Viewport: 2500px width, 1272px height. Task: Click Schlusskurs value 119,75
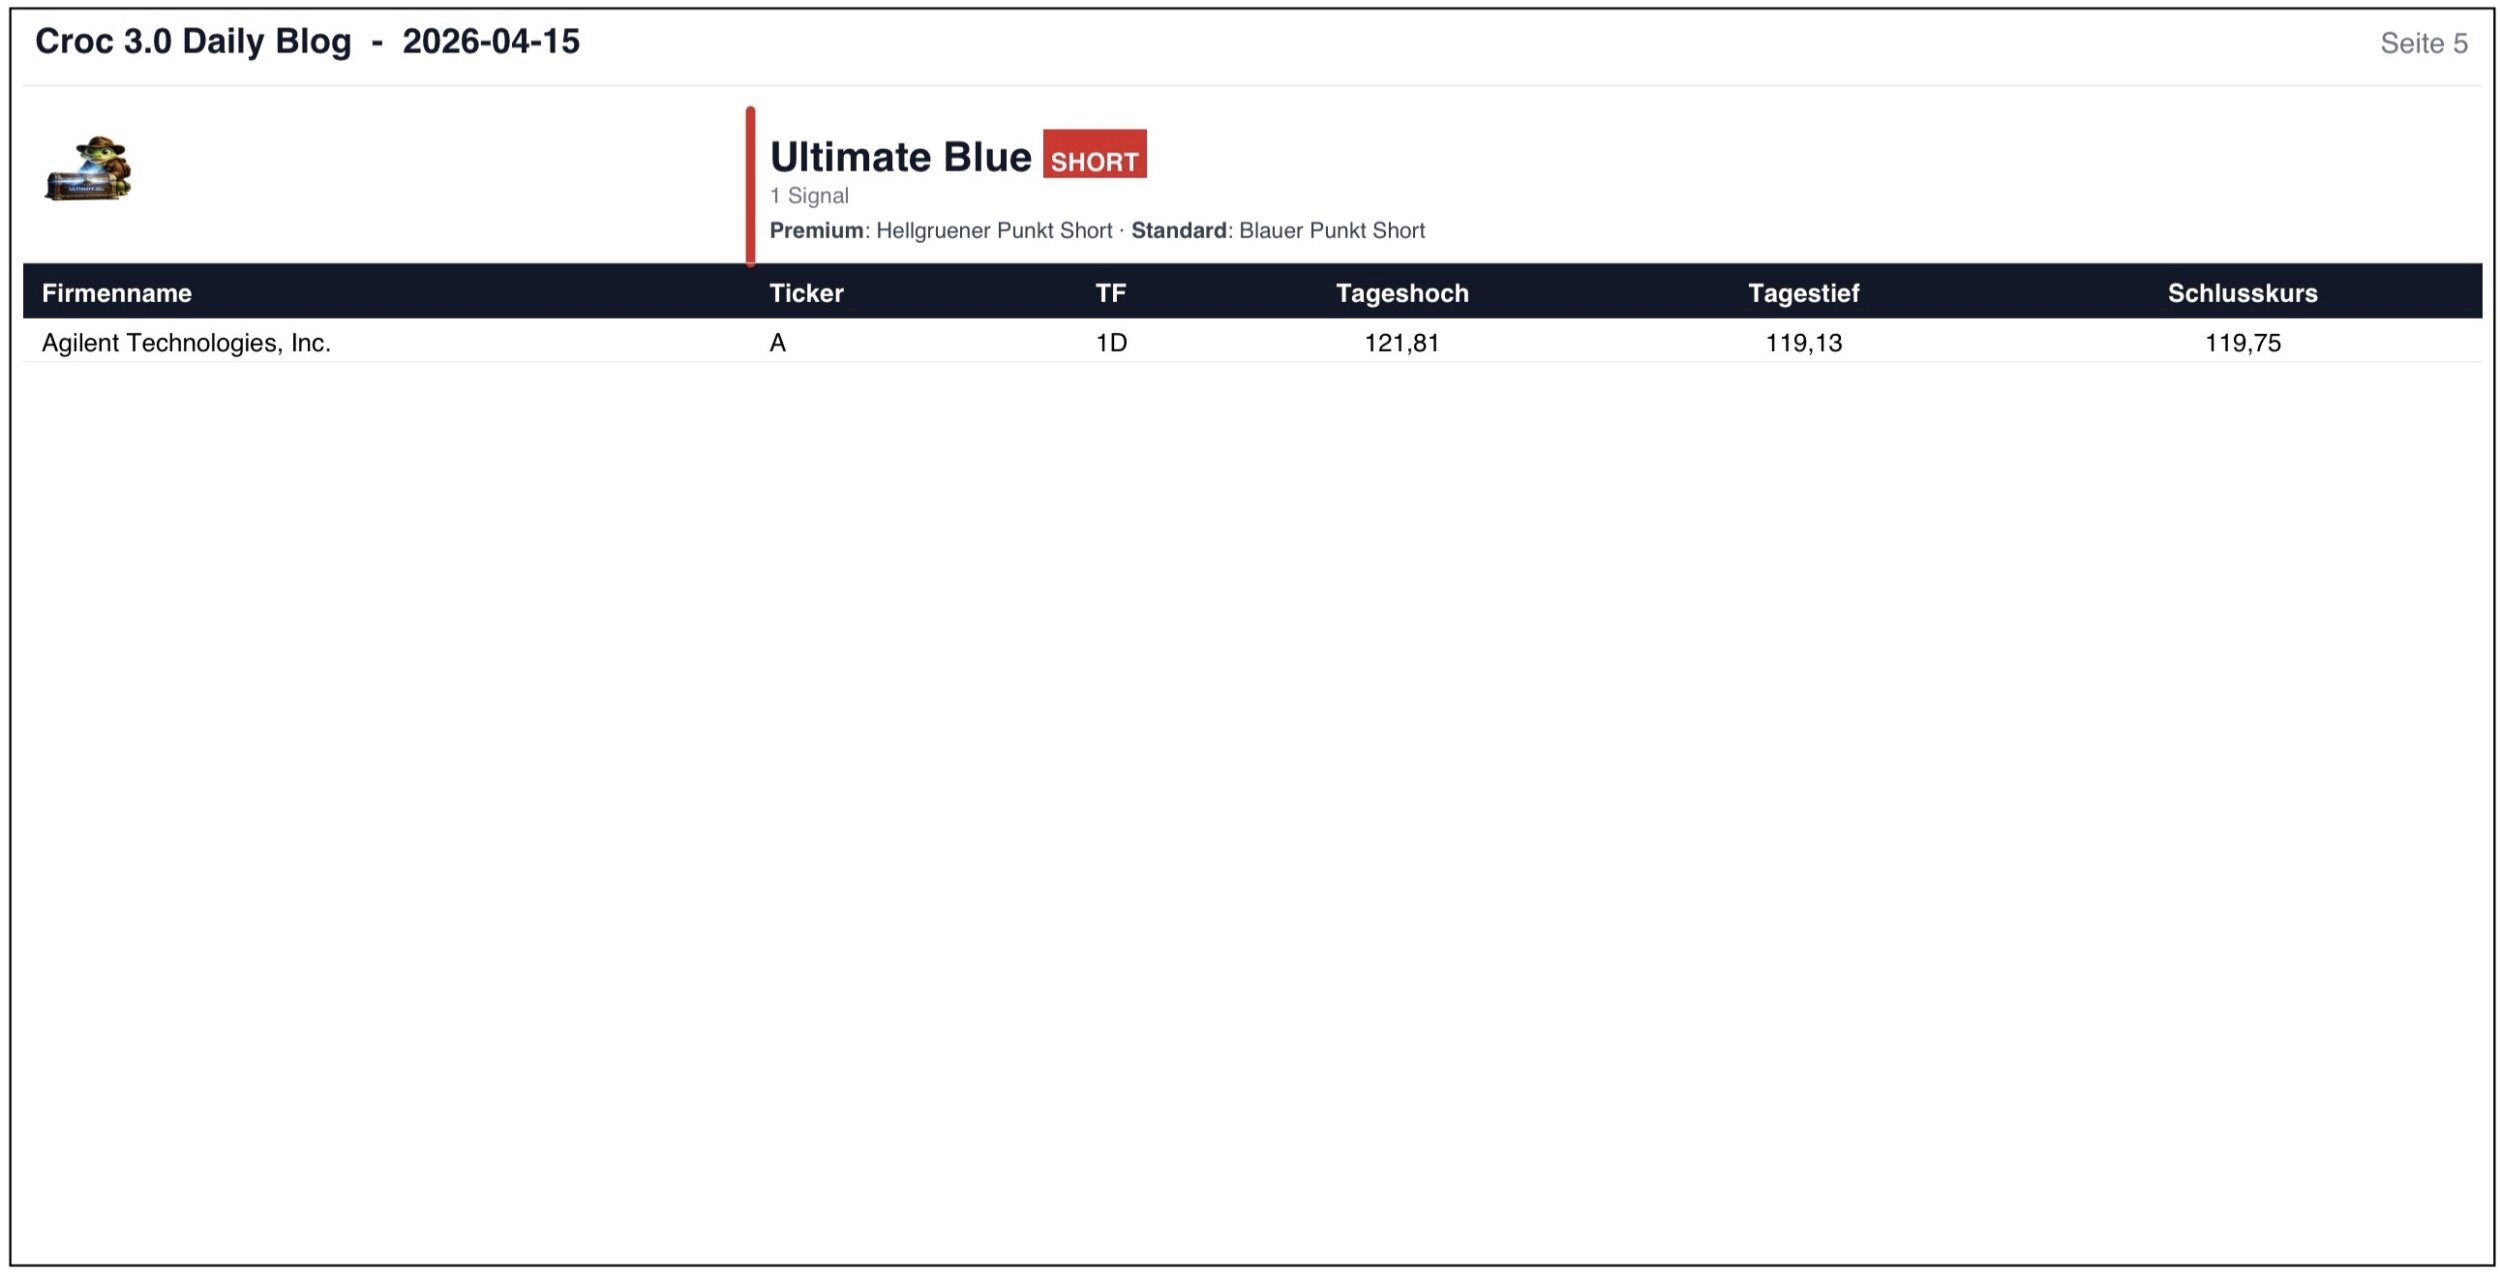(2242, 343)
